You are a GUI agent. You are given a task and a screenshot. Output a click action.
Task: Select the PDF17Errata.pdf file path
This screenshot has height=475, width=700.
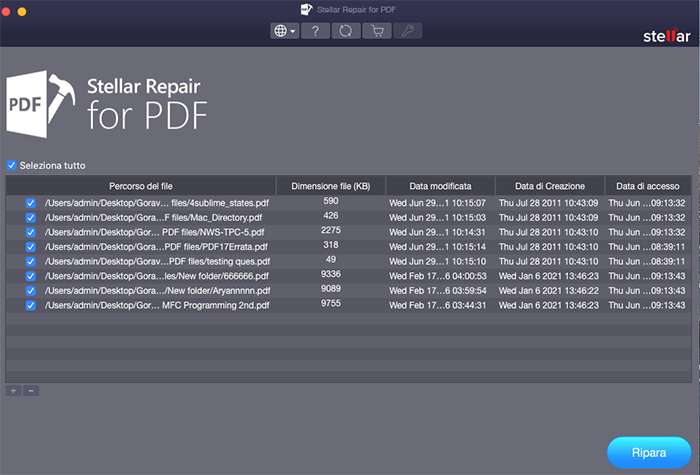point(156,247)
